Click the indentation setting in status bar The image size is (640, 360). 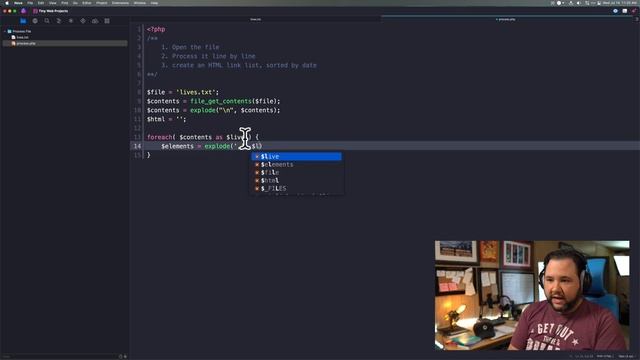[x=626, y=356]
